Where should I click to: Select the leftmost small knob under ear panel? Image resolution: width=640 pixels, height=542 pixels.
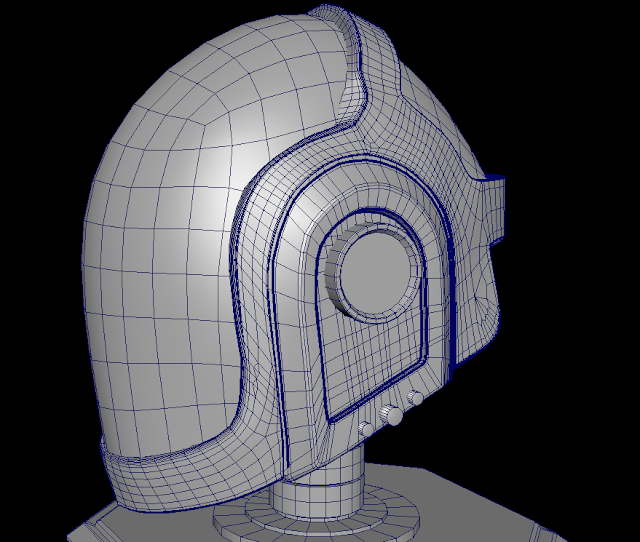pos(366,430)
